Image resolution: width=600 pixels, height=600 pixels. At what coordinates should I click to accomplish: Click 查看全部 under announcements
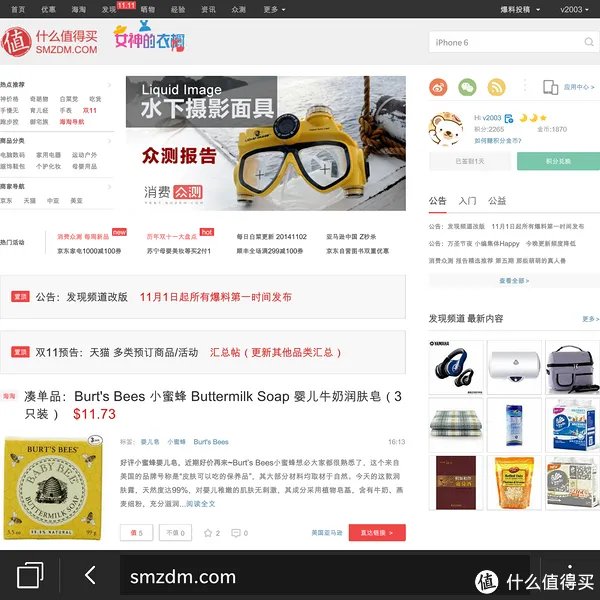(x=514, y=280)
